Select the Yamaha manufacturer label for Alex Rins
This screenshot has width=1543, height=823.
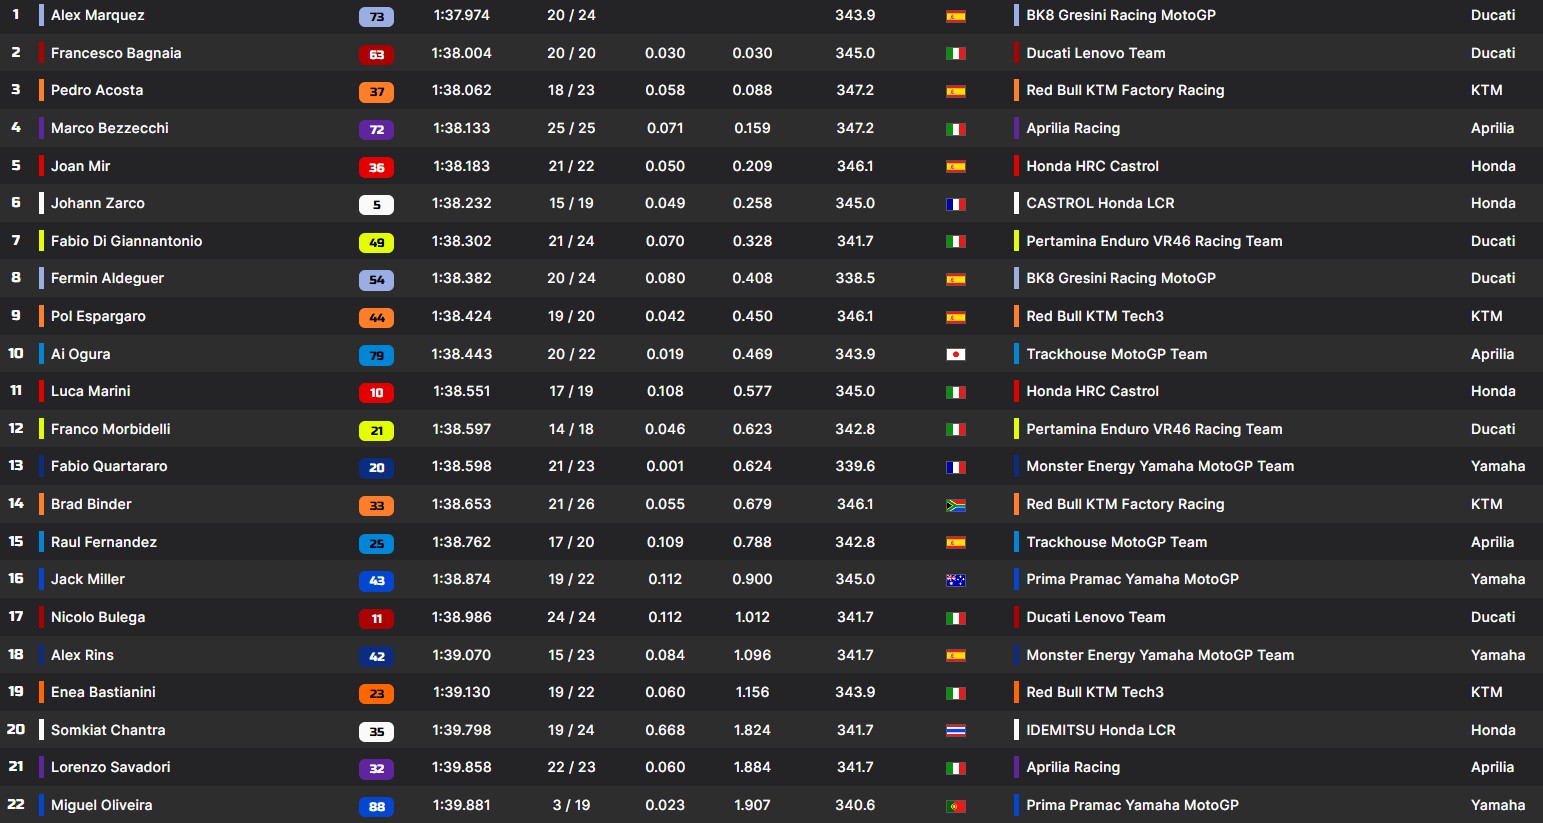pyautogui.click(x=1497, y=655)
